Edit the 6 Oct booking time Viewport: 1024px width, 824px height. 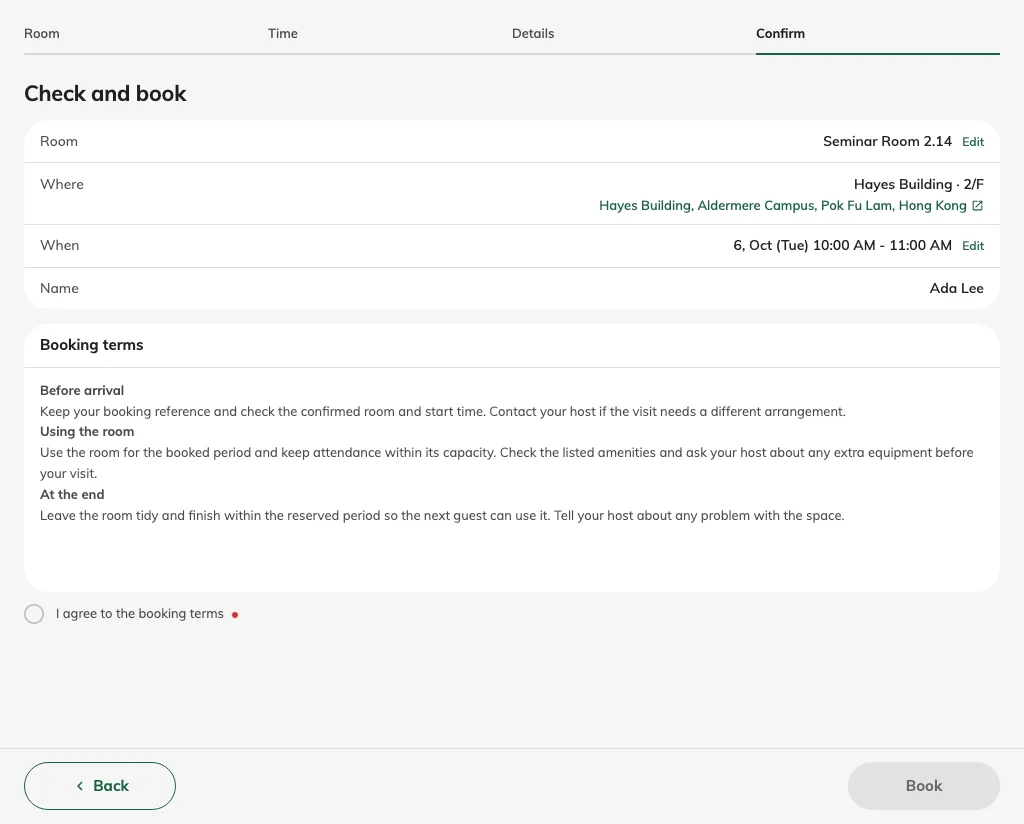pos(972,246)
